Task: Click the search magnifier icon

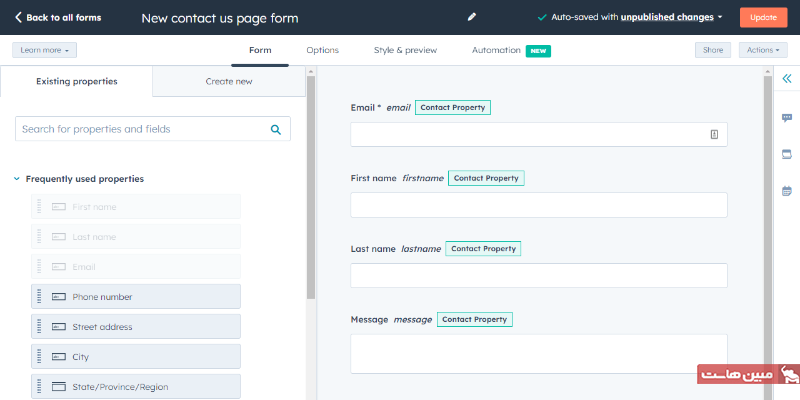Action: (276, 130)
